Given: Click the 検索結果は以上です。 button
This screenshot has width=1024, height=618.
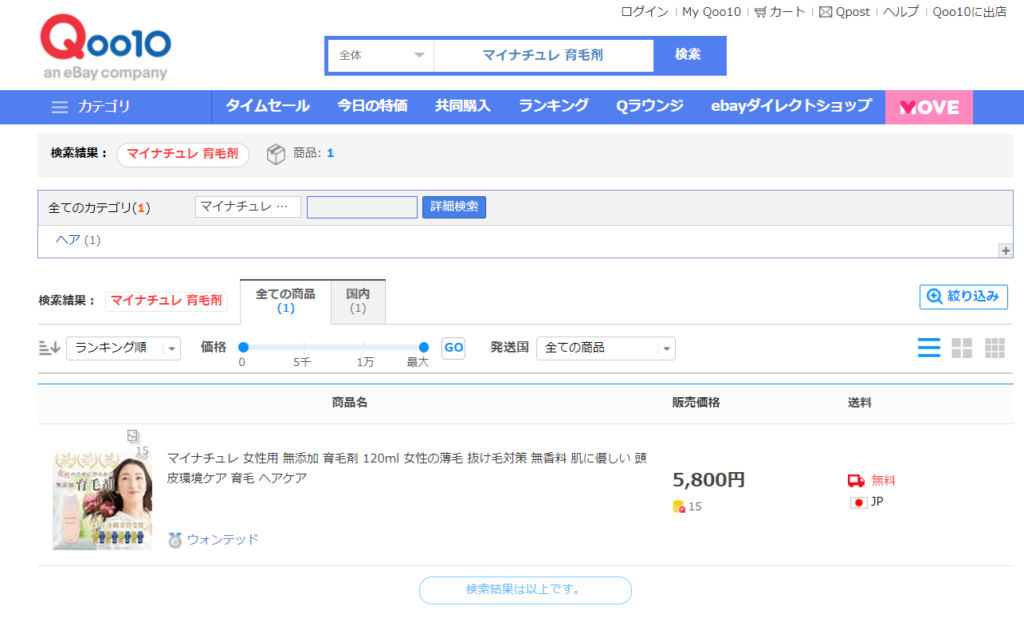Looking at the screenshot, I should click(525, 590).
